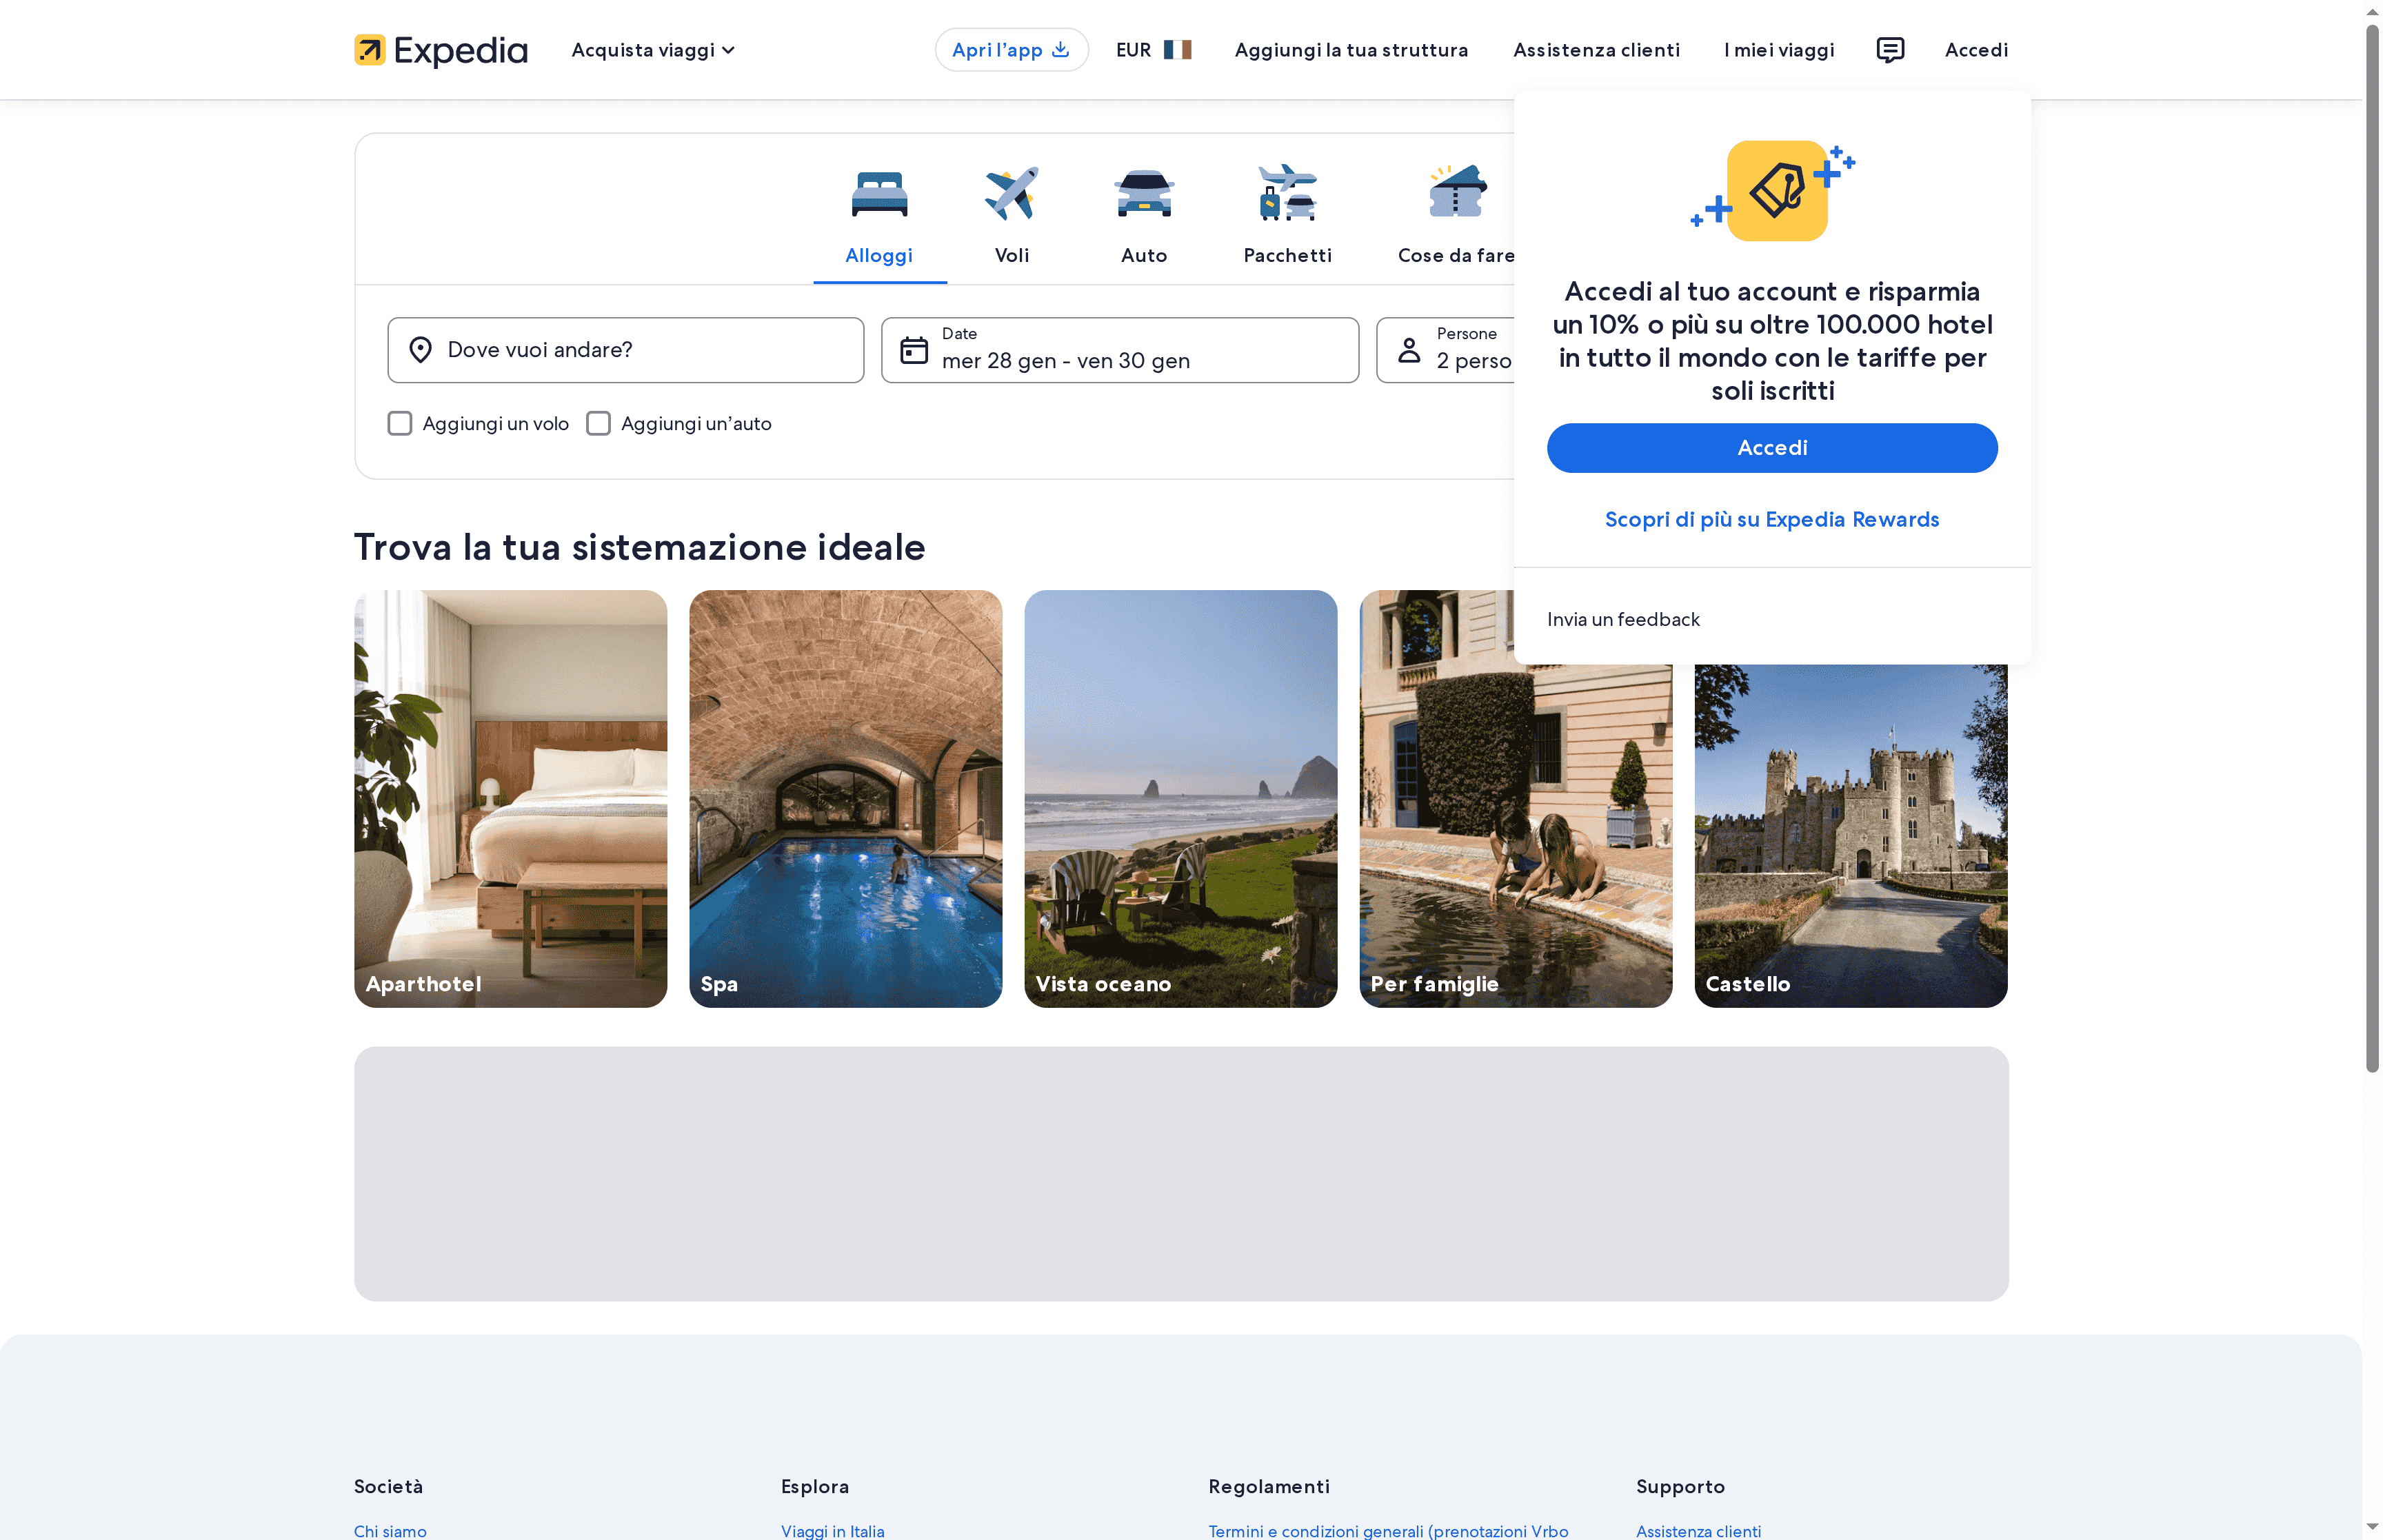This screenshot has height=1540, width=2383.
Task: Click inside the Dove vuoi andare? search field
Action: (626, 349)
